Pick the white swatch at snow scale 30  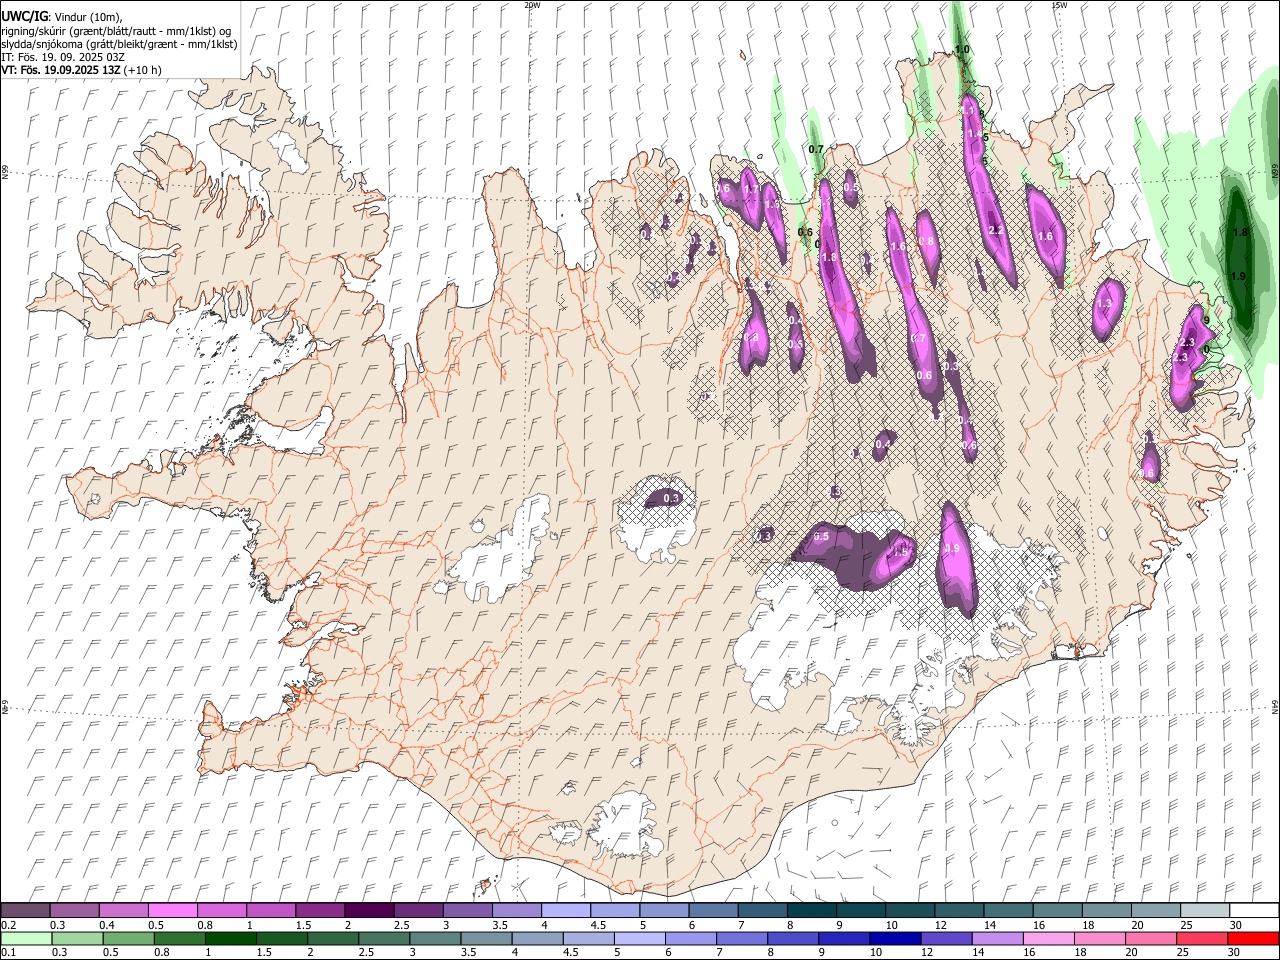(1254, 911)
